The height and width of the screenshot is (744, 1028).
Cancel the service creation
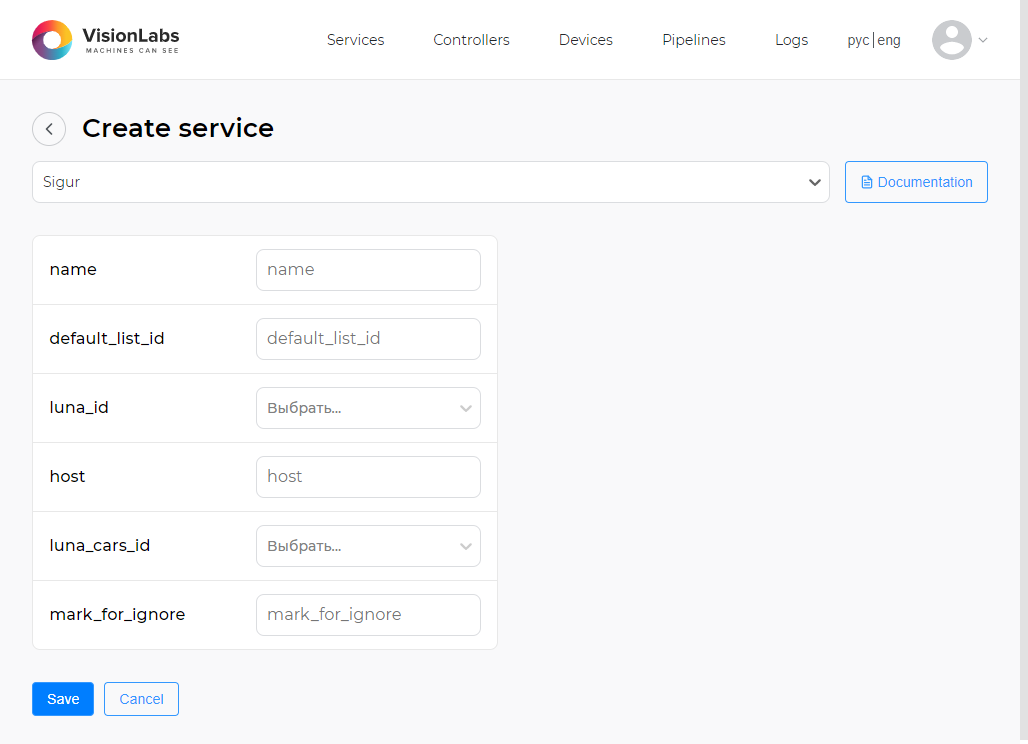tap(141, 699)
